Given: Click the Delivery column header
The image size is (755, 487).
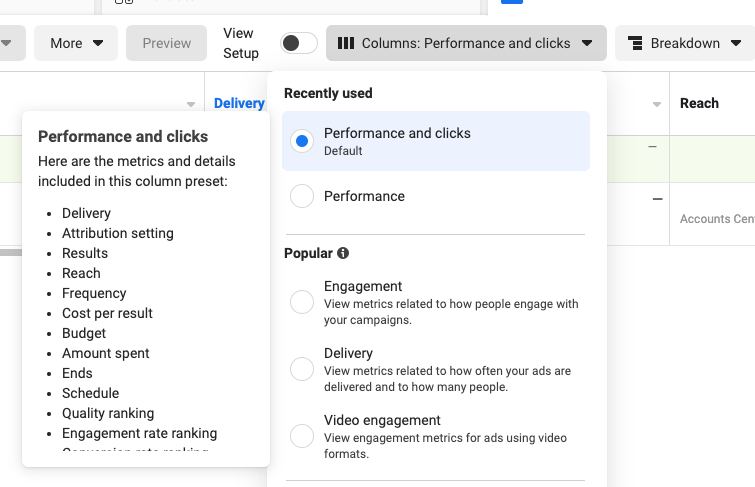Looking at the screenshot, I should pyautogui.click(x=239, y=103).
